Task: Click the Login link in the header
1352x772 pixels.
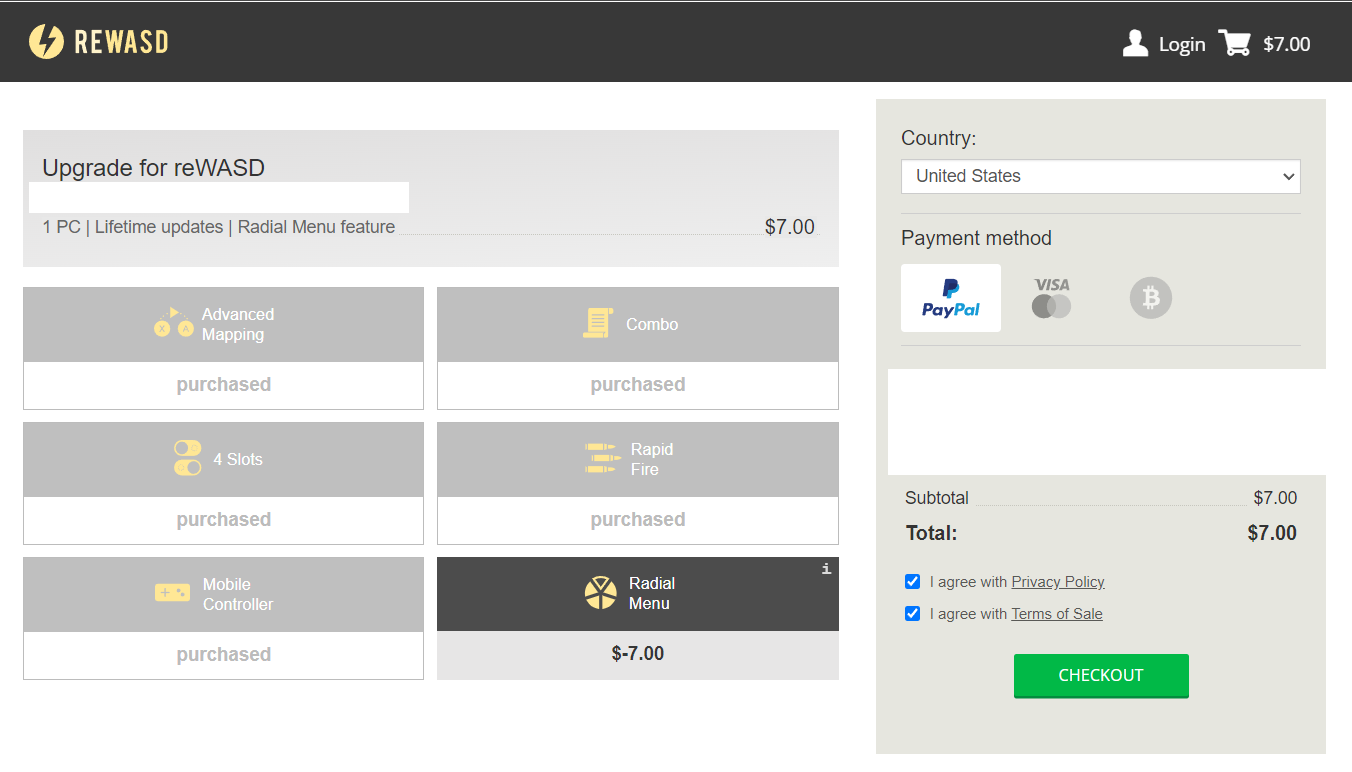Action: click(1182, 44)
